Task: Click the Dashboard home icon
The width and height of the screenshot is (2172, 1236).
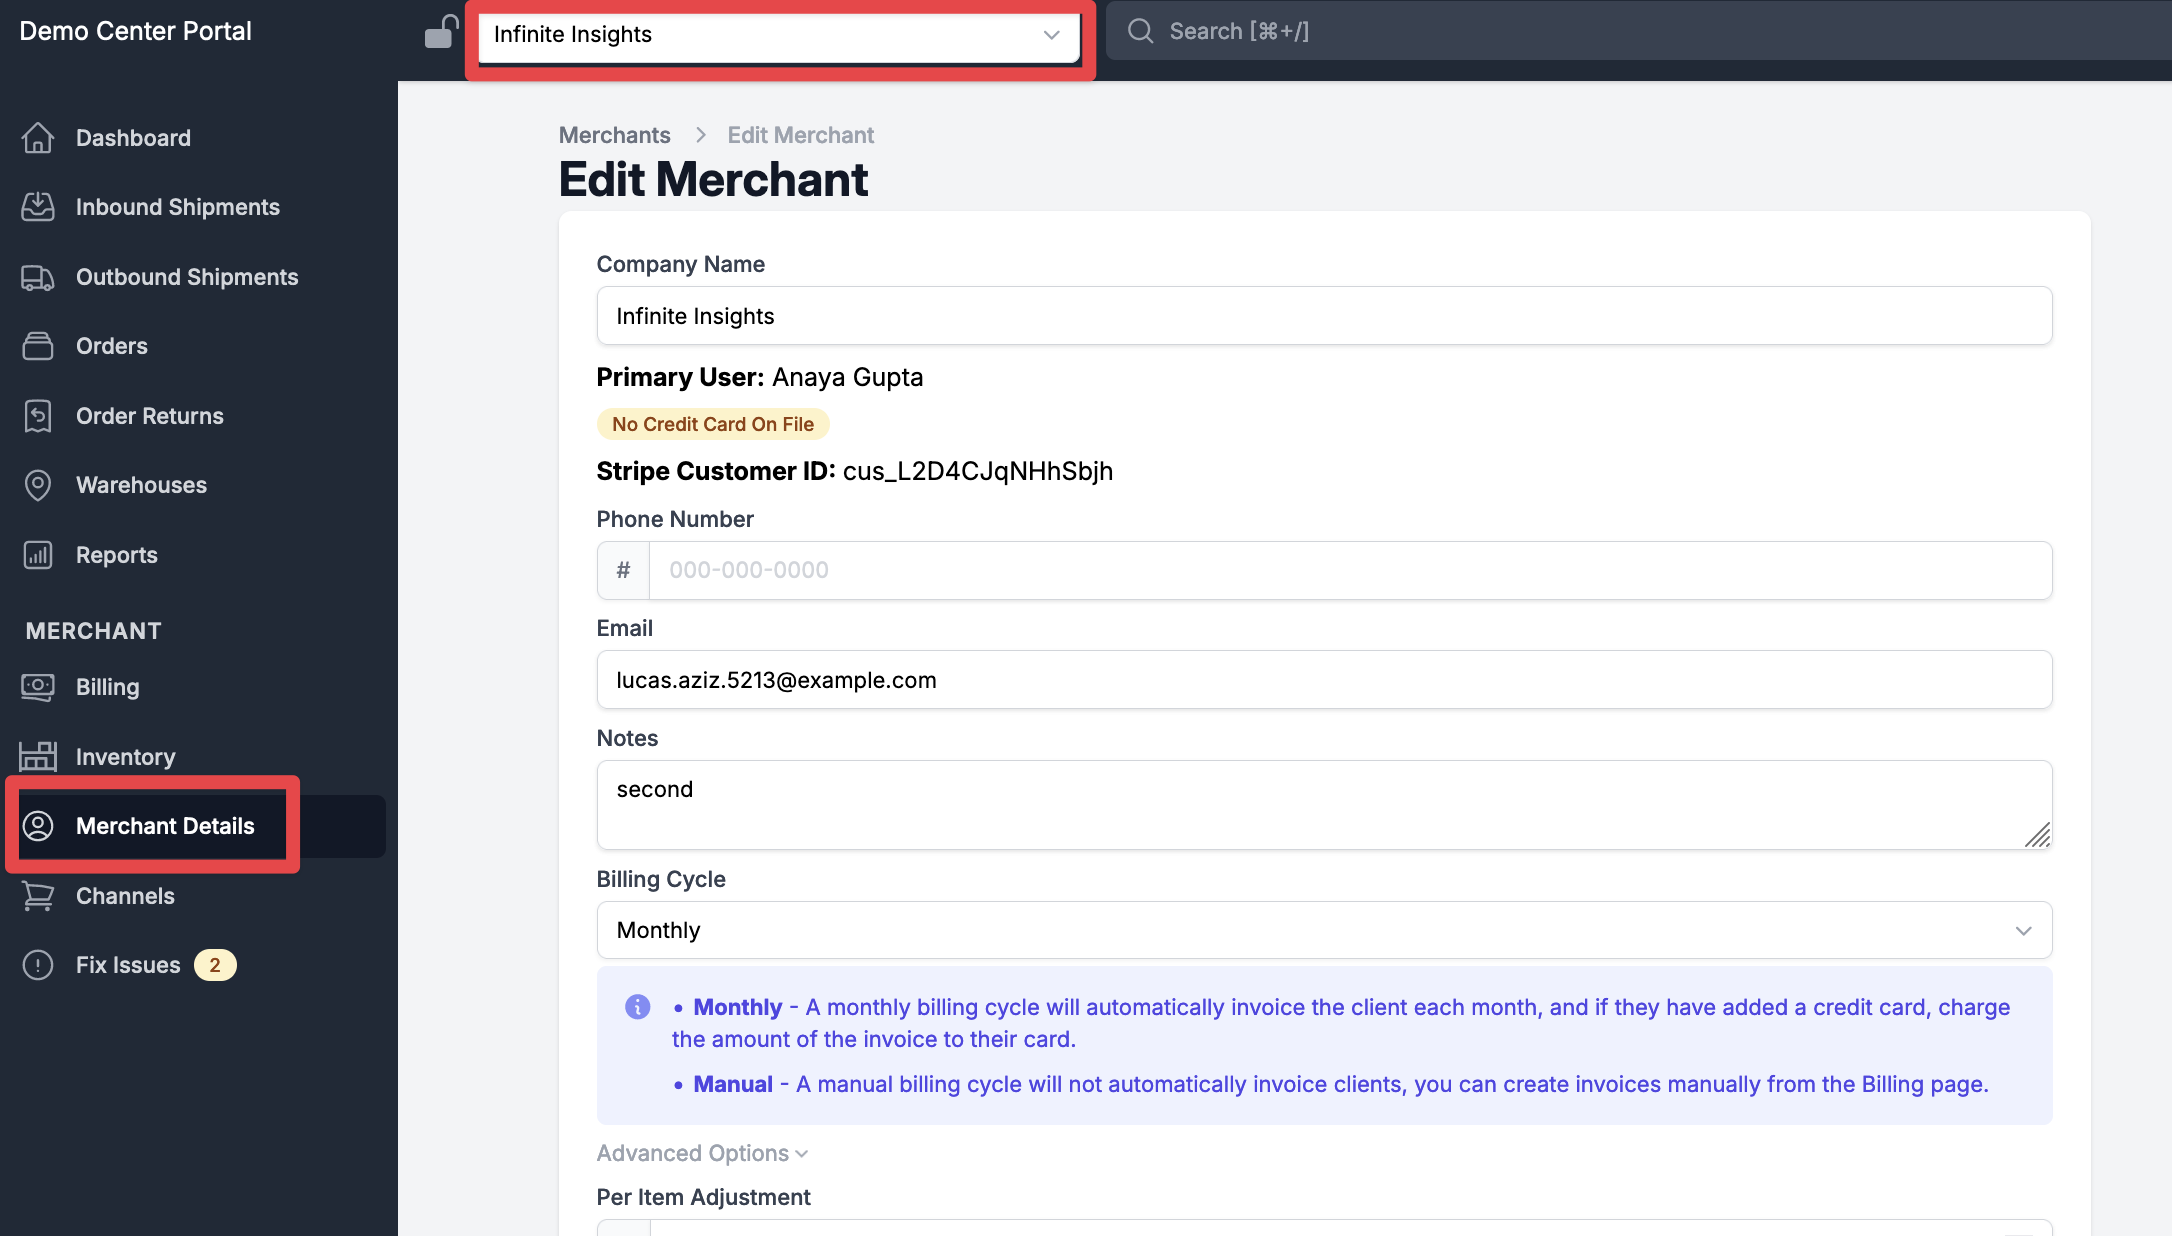Action: pyautogui.click(x=38, y=138)
